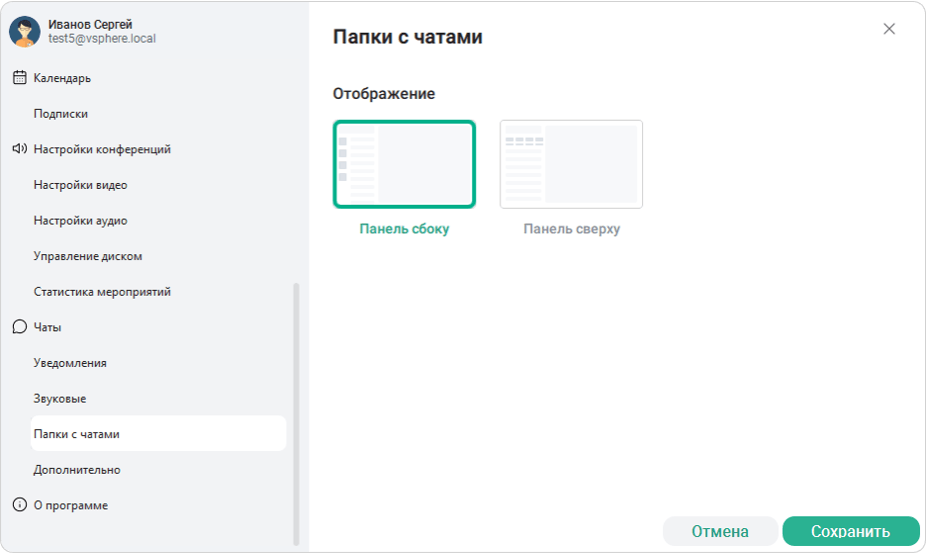The height and width of the screenshot is (553, 926).
Task: Click the calendar icon in the sidebar
Action: tap(19, 77)
